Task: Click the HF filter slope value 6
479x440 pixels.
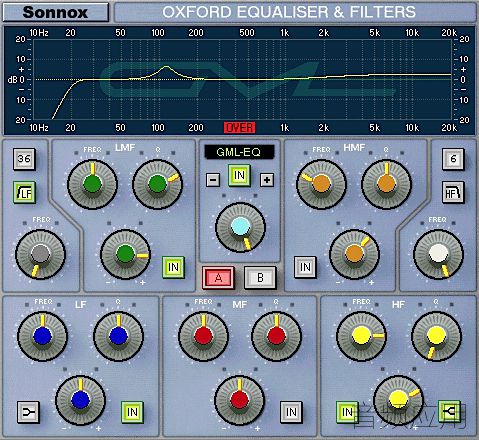Action: tap(453, 159)
